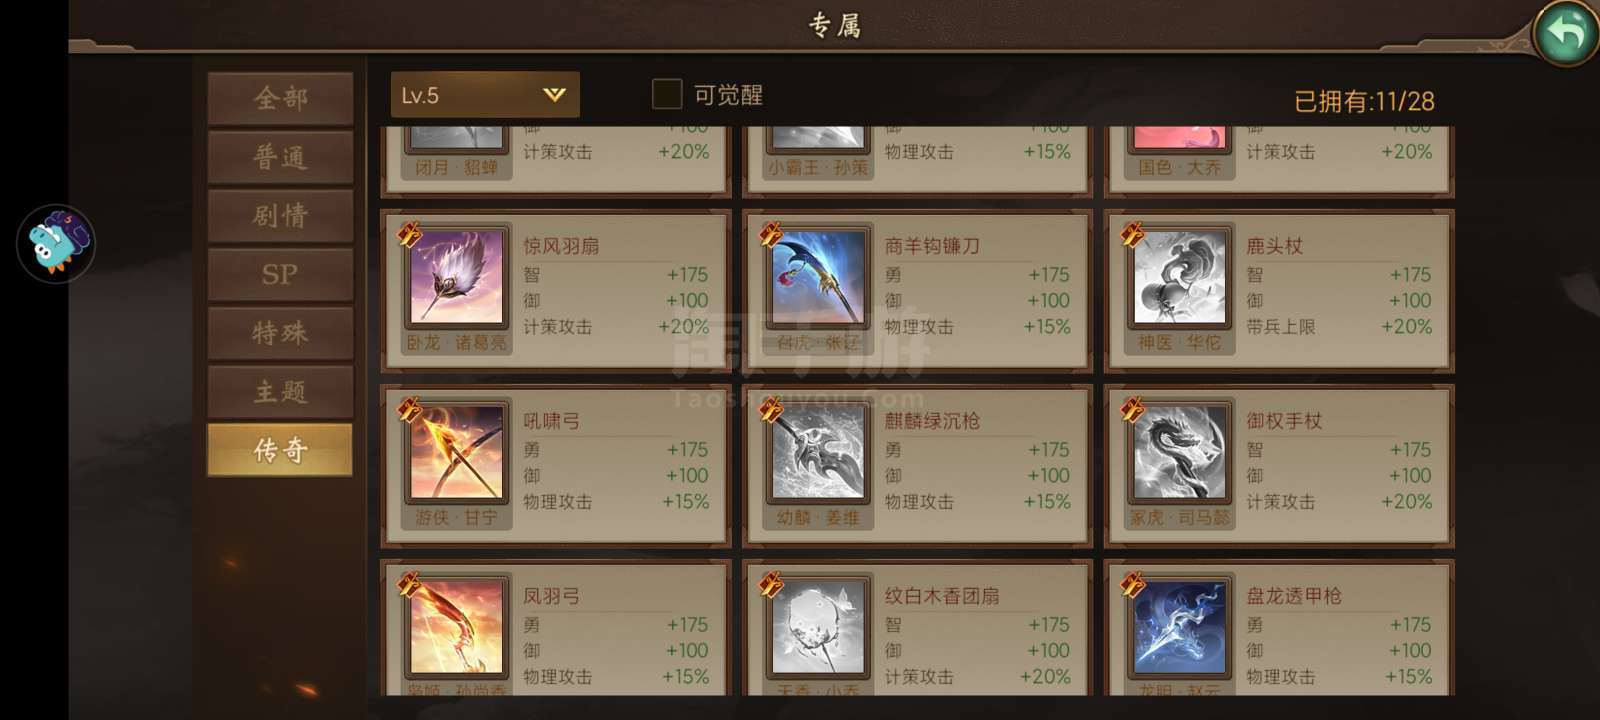The height and width of the screenshot is (720, 1600).
Task: Open the 主题 category tab
Action: [280, 391]
